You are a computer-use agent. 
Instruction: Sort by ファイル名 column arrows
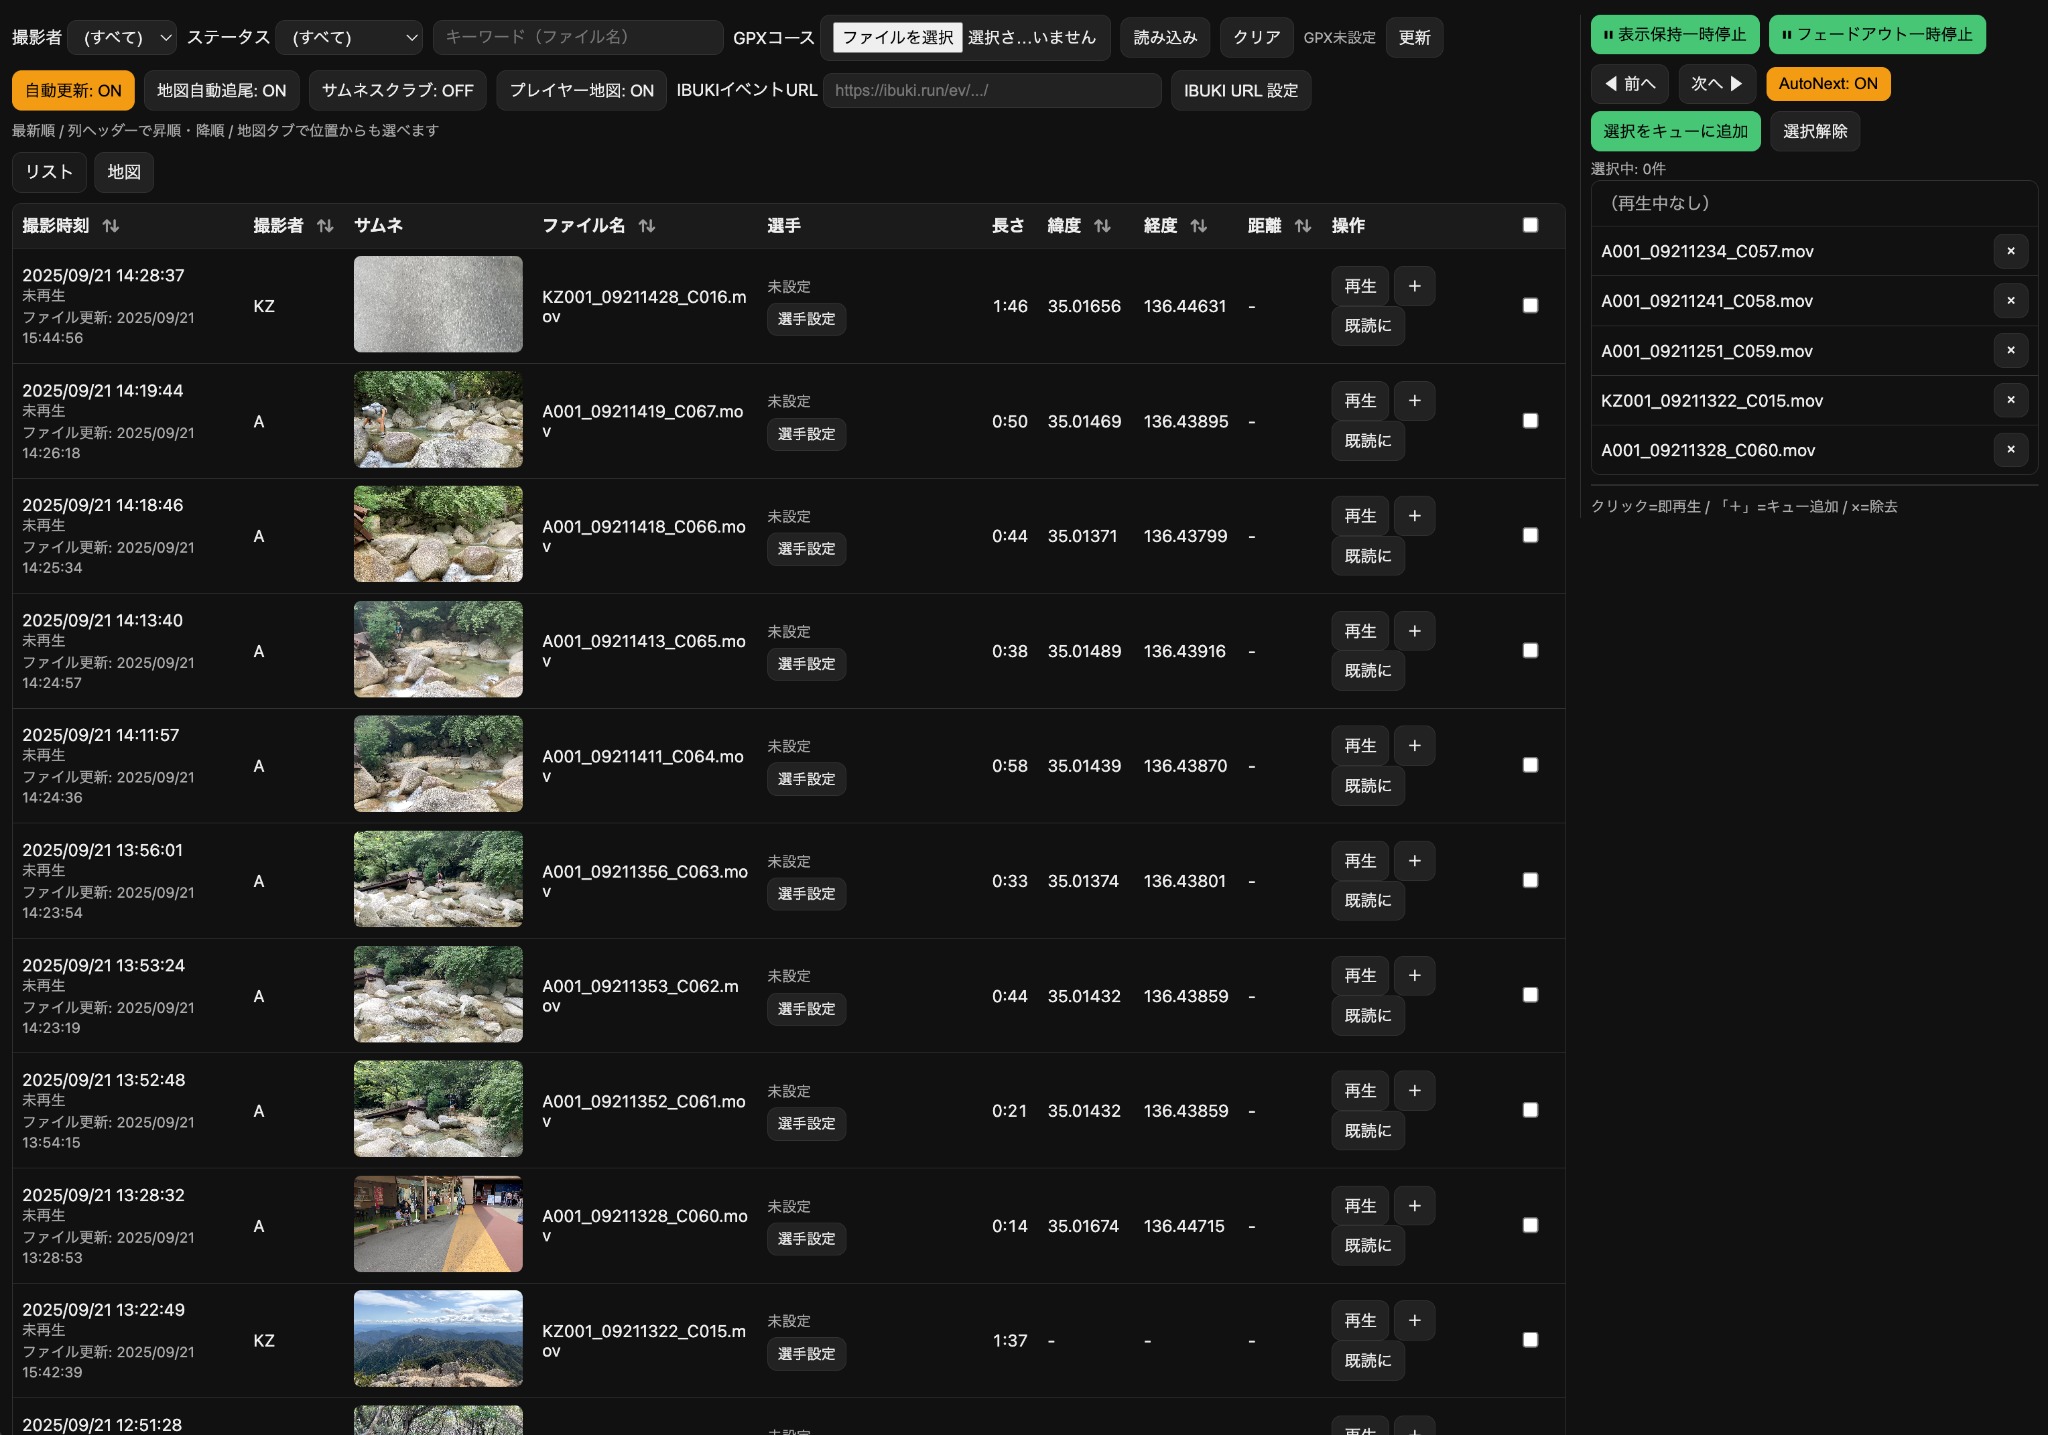tap(647, 226)
